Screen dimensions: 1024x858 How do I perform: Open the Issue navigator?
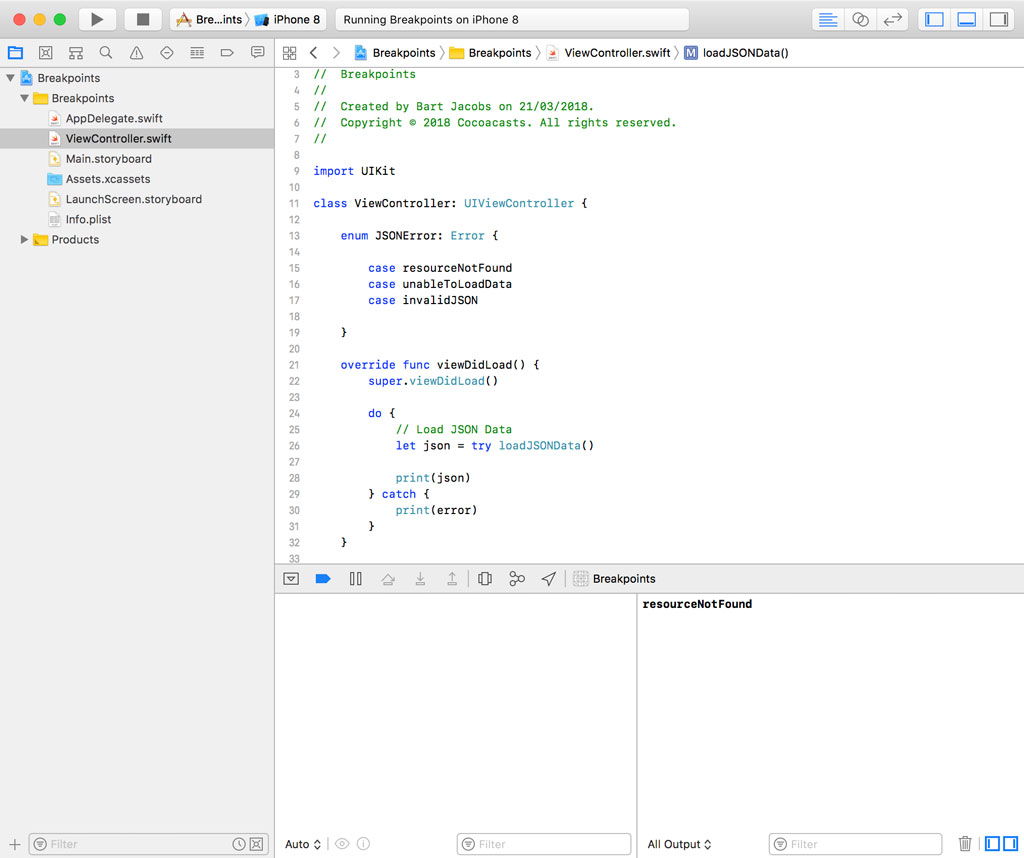tap(136, 52)
